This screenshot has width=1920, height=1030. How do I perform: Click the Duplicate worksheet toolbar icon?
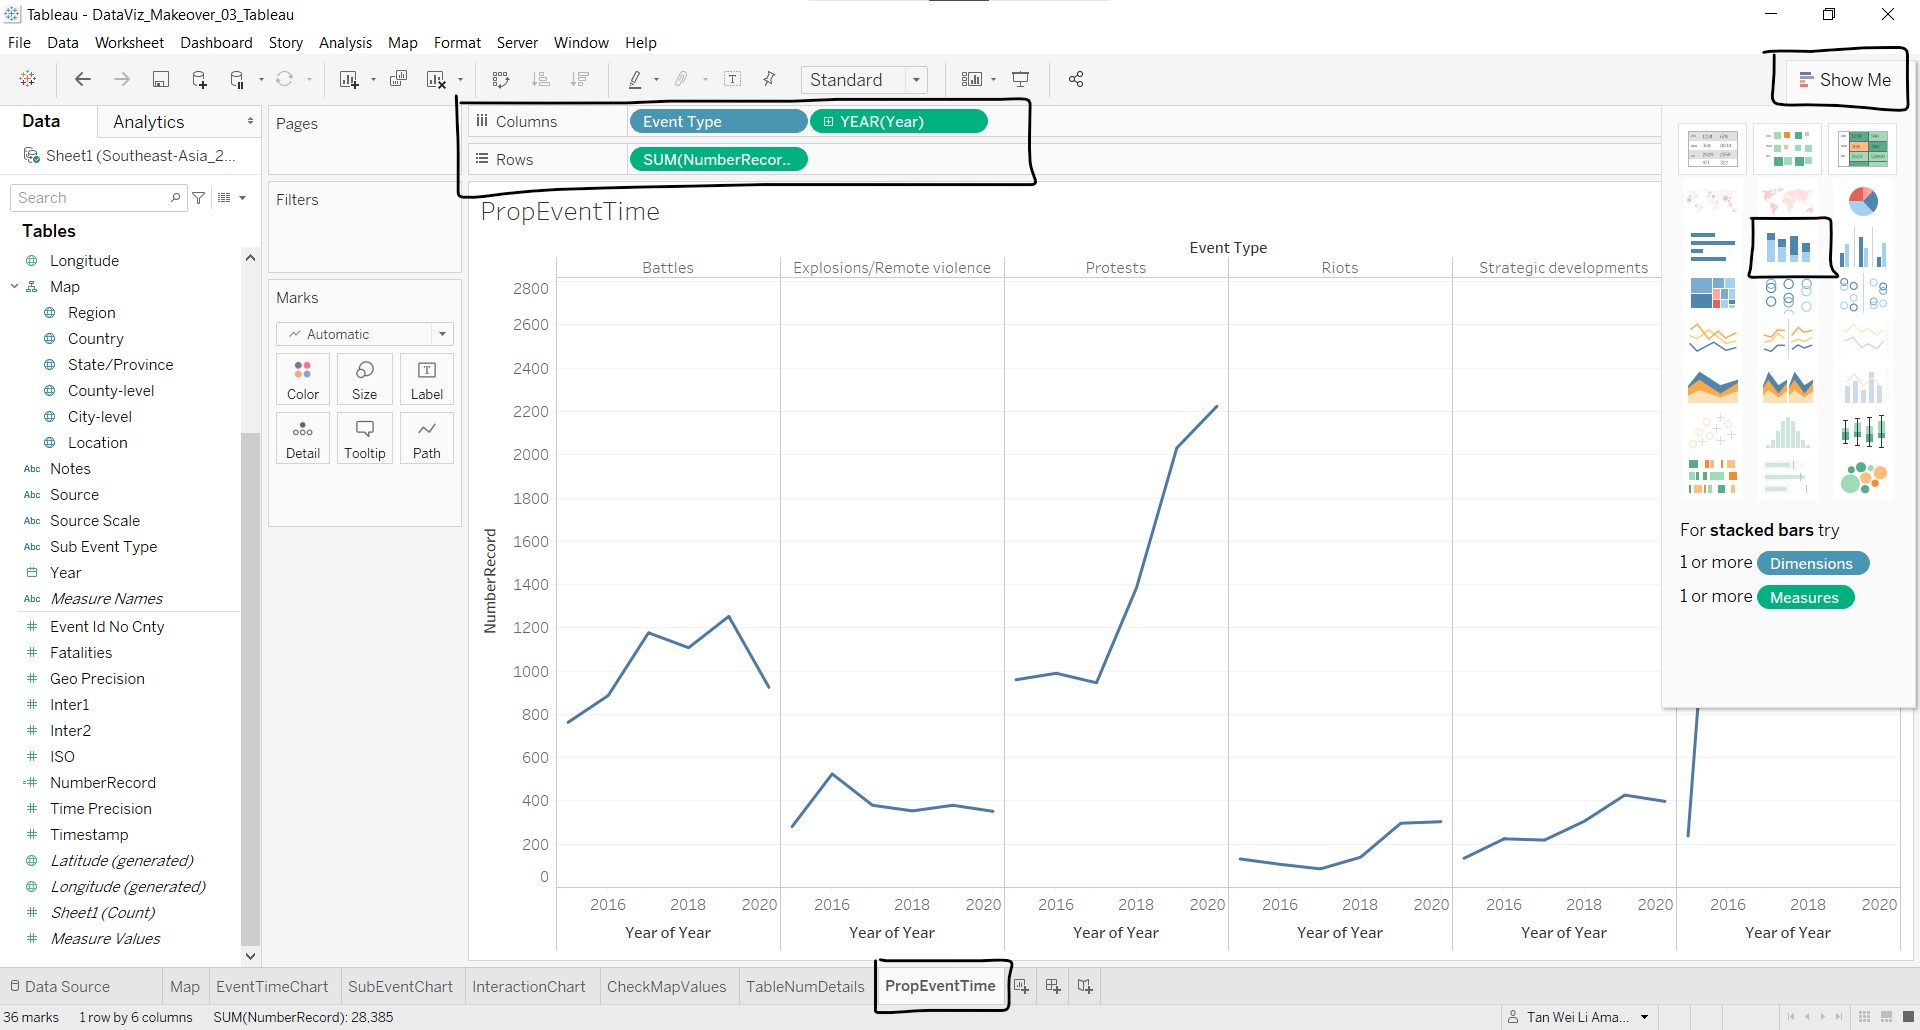tap(398, 80)
